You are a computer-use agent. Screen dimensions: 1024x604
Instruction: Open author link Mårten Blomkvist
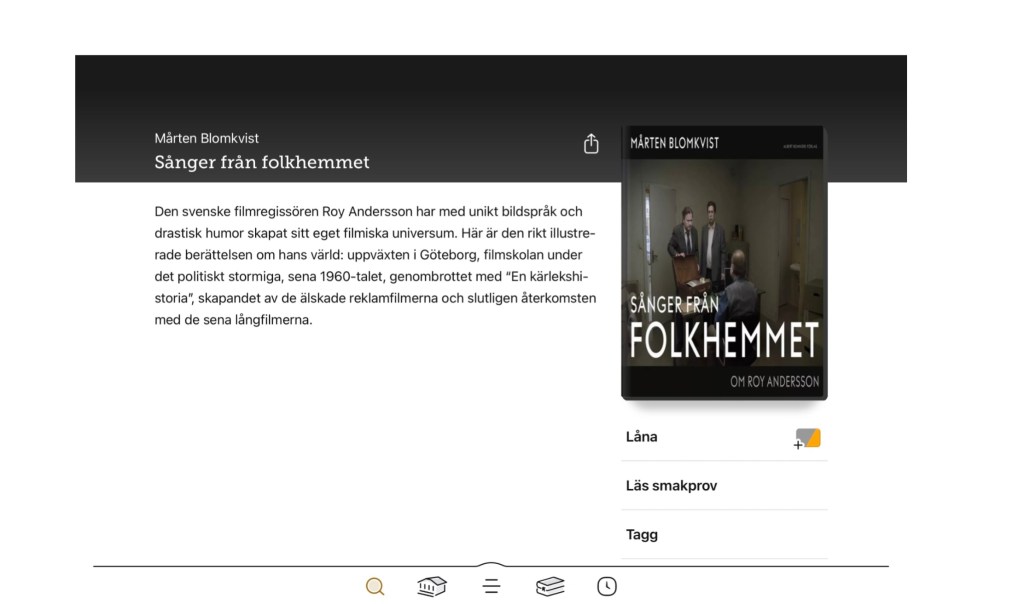click(x=206, y=138)
